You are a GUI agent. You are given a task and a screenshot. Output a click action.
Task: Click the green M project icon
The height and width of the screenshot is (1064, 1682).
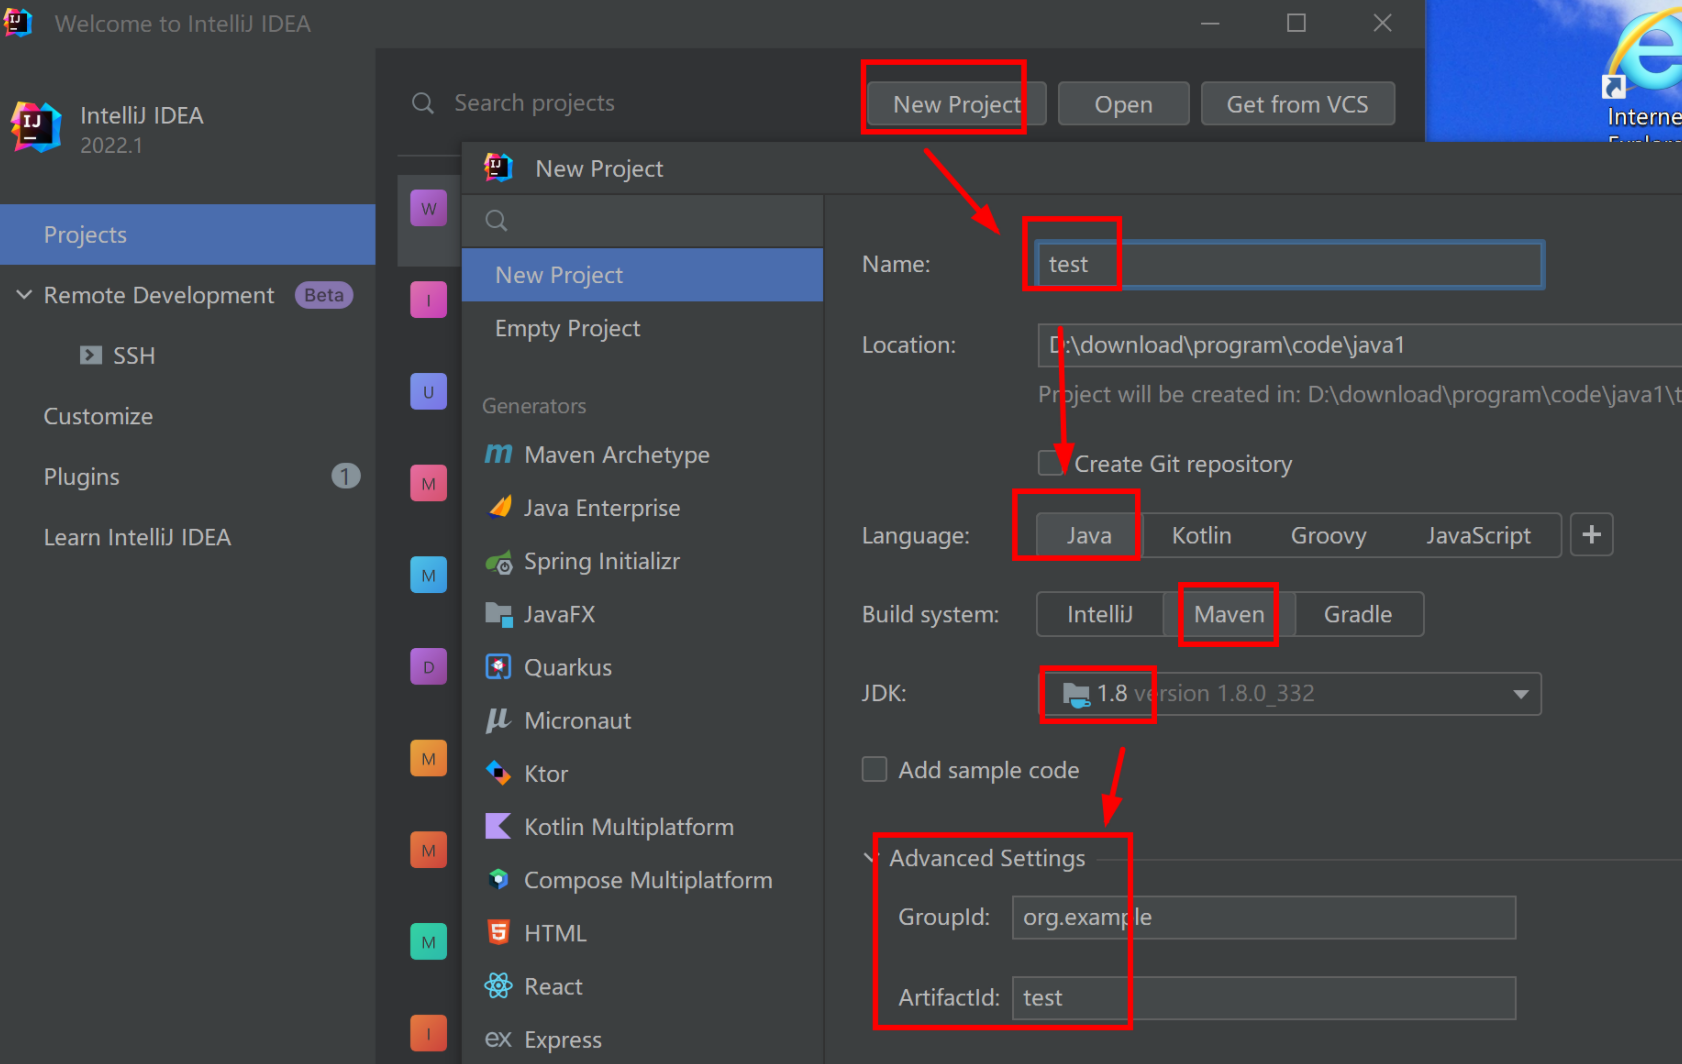[429, 942]
